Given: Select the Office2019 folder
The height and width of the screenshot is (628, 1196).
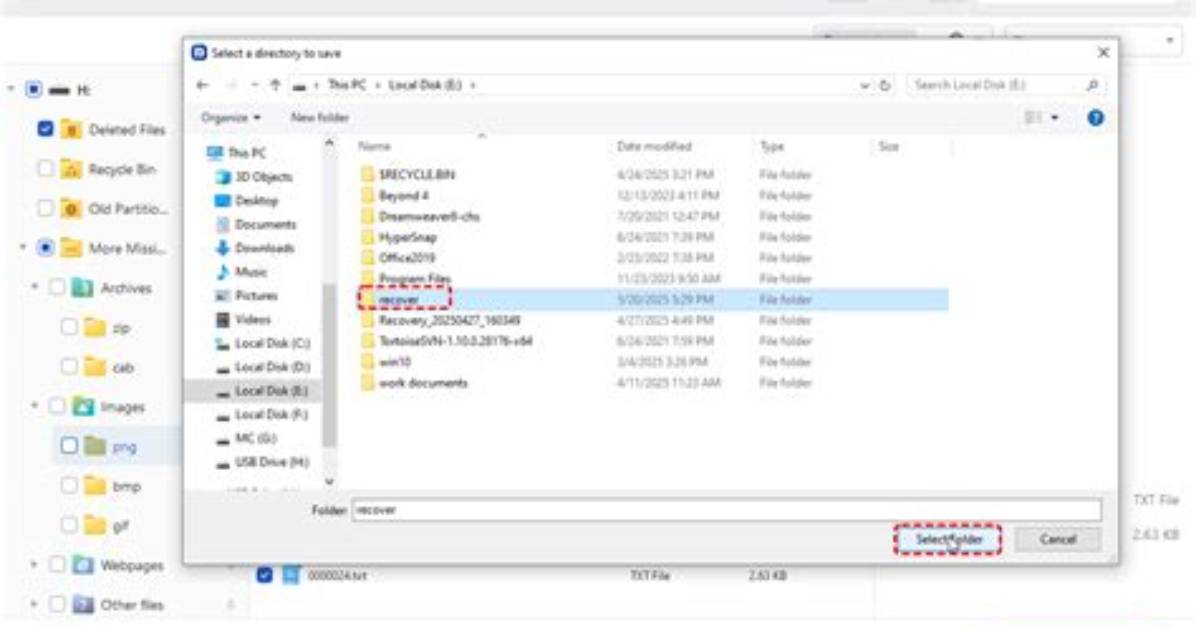Looking at the screenshot, I should coord(398,258).
